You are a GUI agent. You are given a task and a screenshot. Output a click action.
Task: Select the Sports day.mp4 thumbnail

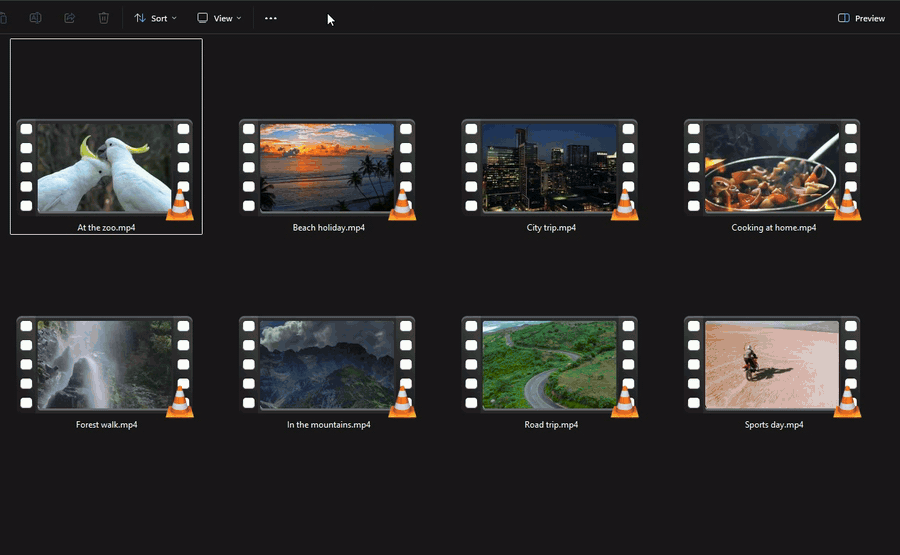pos(772,364)
